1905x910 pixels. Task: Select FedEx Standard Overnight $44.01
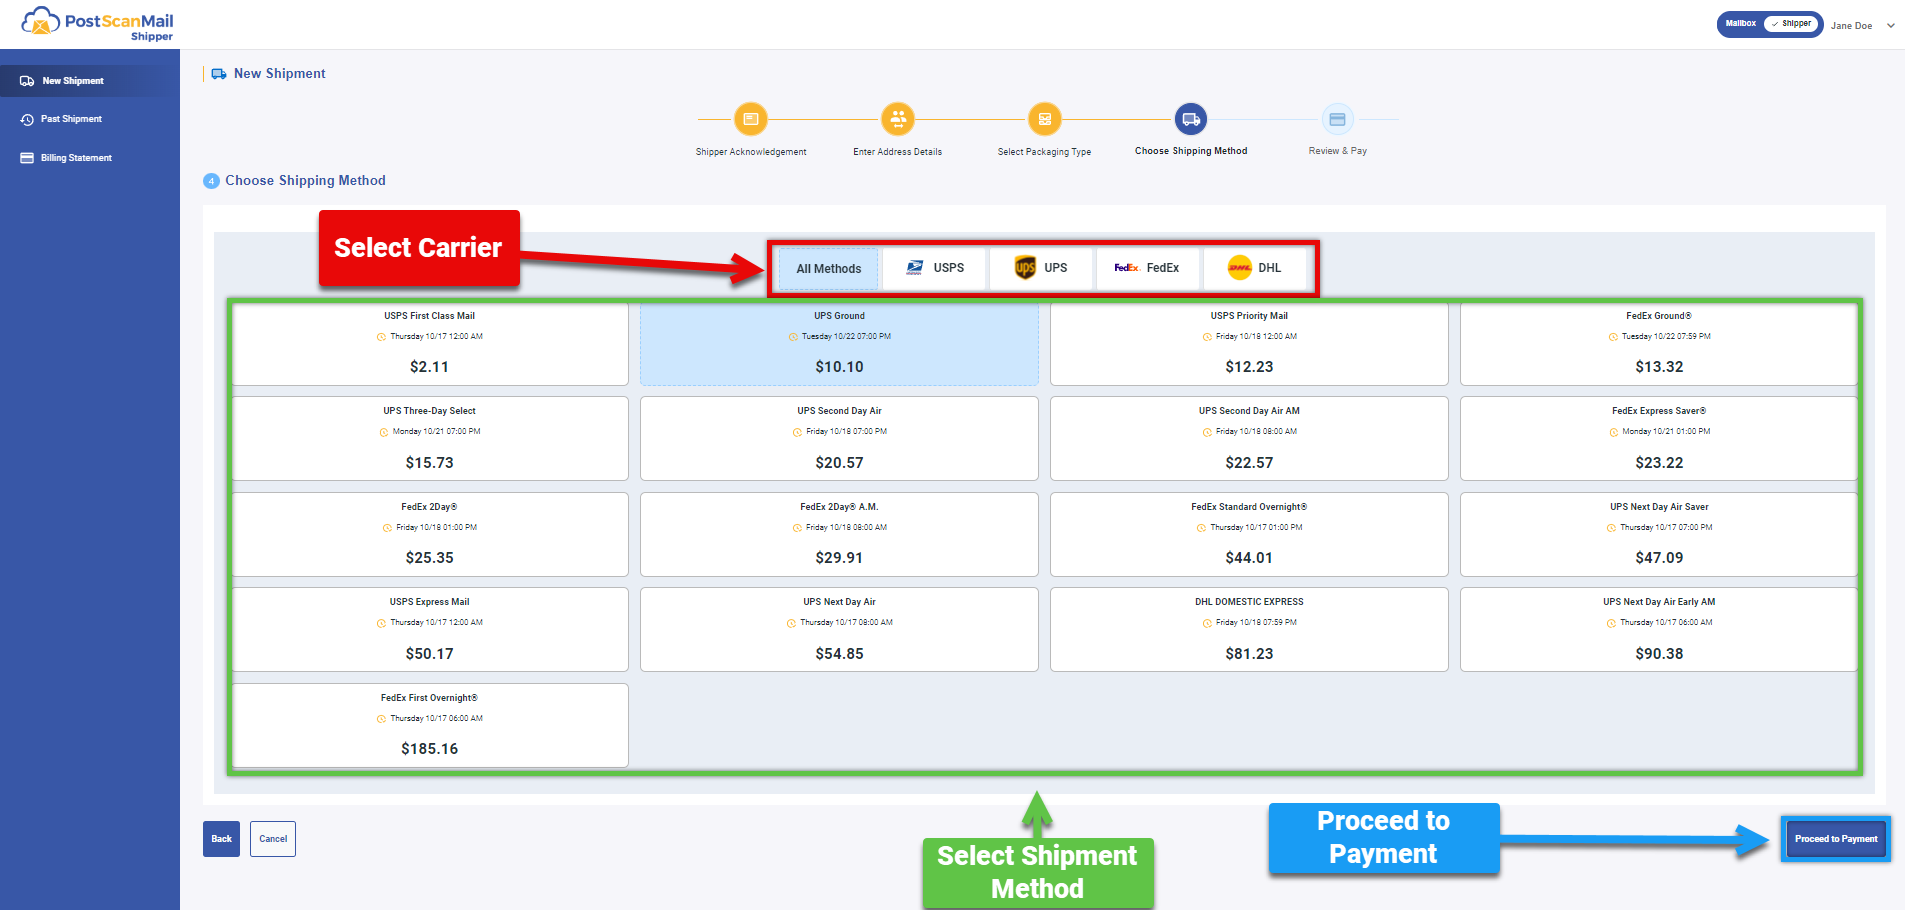(1249, 534)
